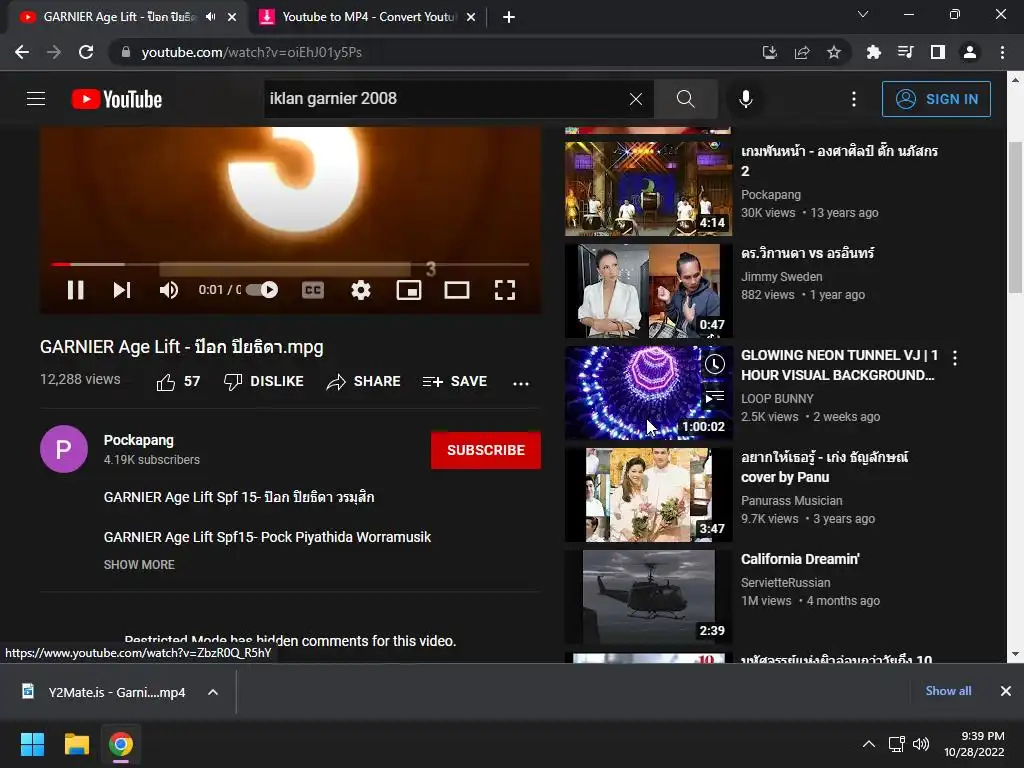Click the SHARE button

364,381
